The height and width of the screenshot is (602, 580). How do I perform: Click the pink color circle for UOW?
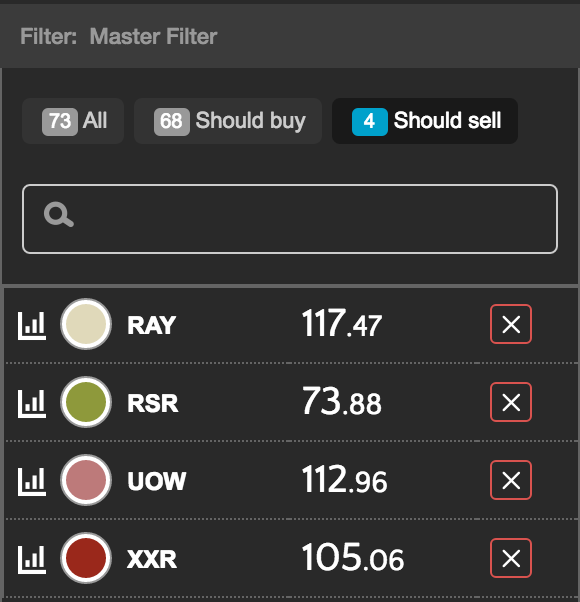(86, 480)
